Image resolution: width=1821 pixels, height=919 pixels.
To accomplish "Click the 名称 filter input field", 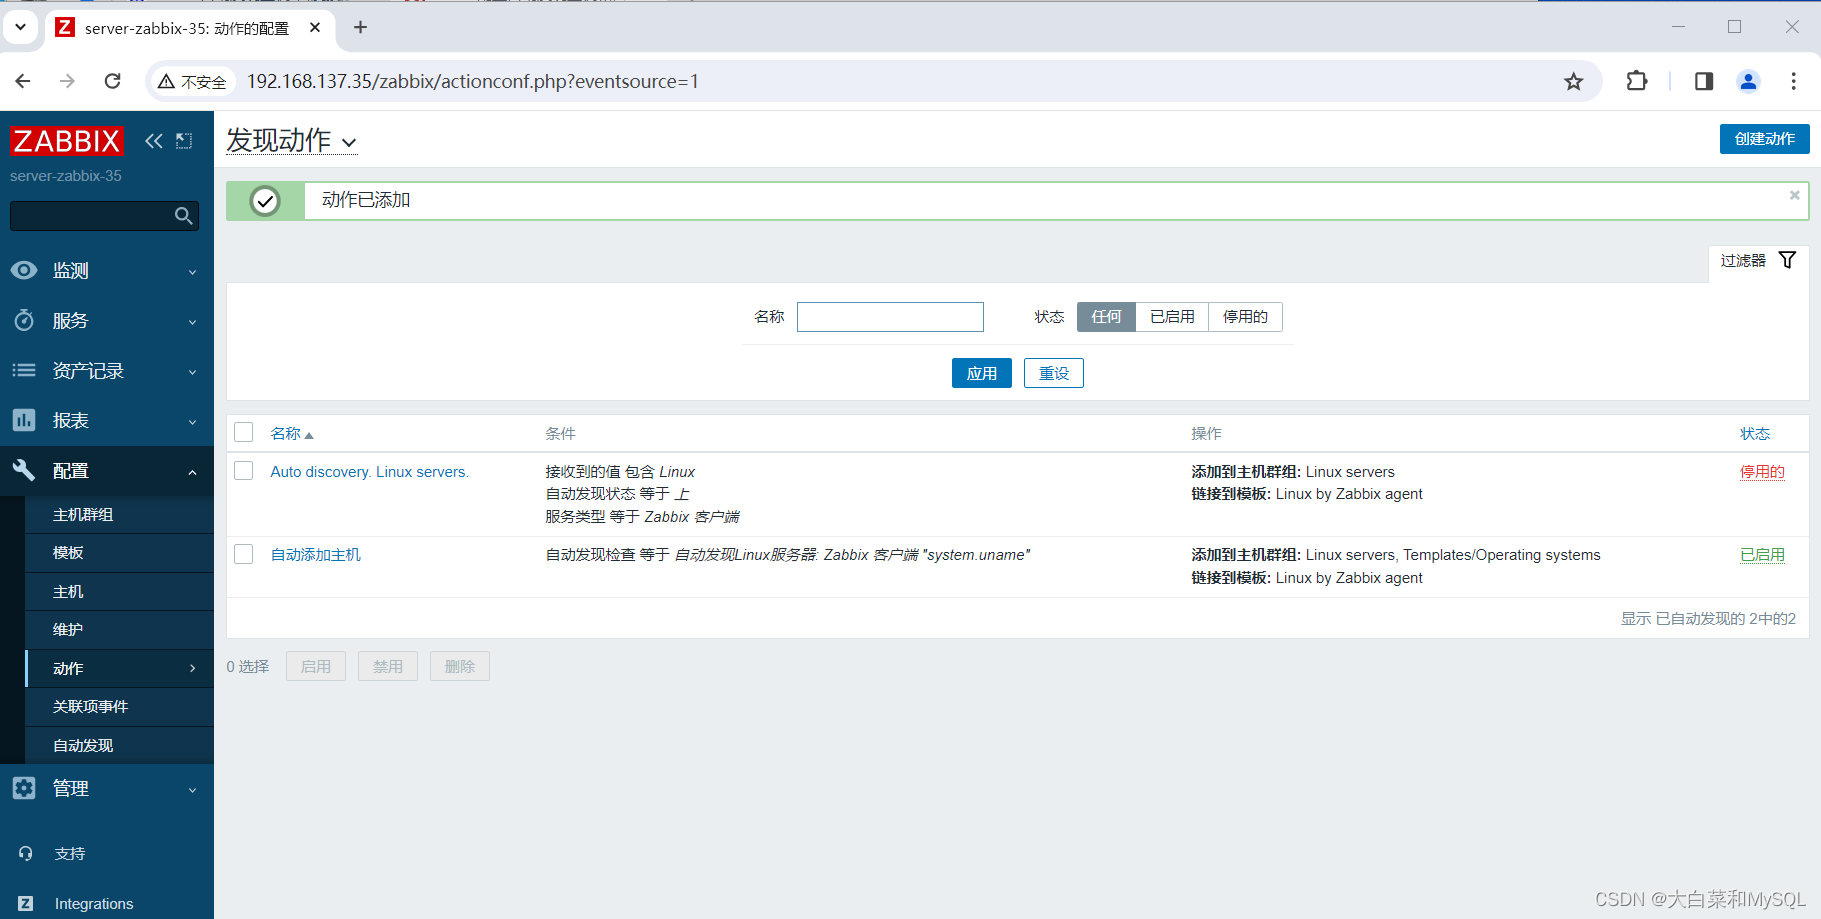I will pyautogui.click(x=890, y=317).
